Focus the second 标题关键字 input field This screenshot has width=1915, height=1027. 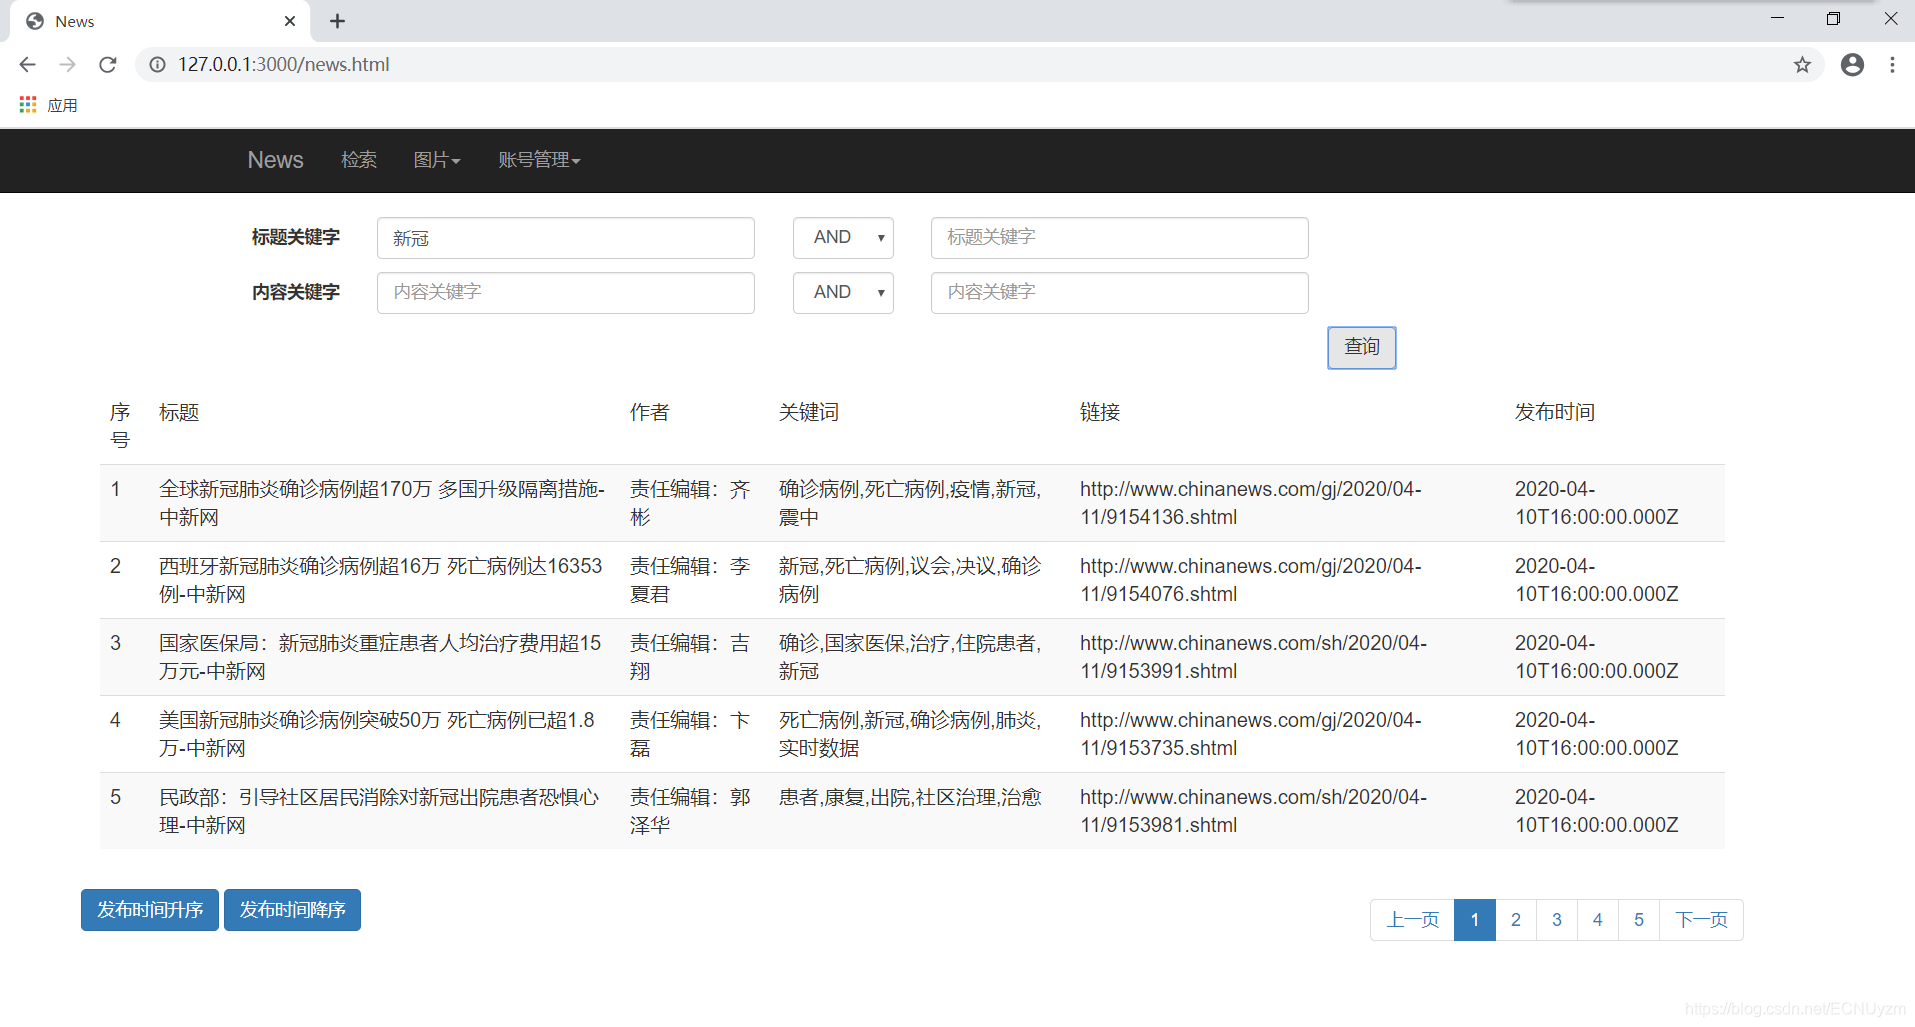pyautogui.click(x=1119, y=238)
